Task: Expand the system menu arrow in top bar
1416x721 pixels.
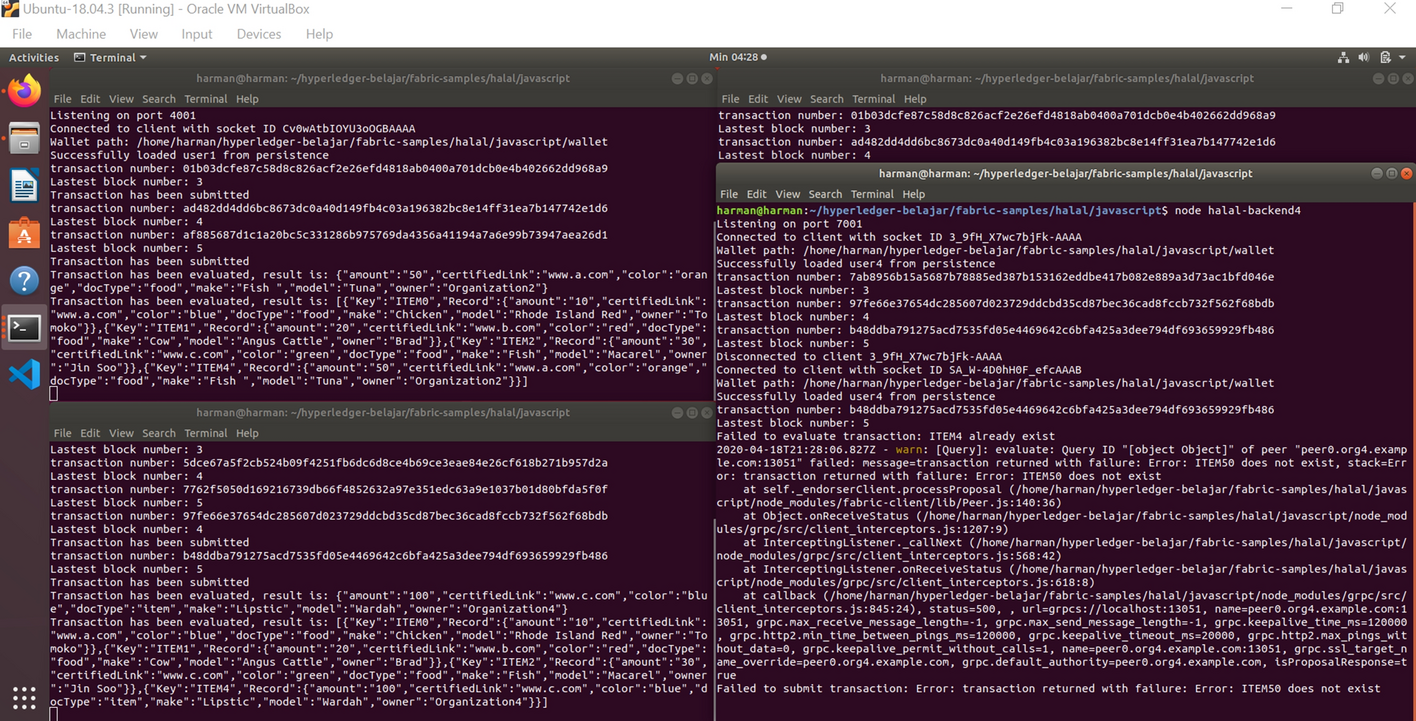Action: tap(1402, 57)
